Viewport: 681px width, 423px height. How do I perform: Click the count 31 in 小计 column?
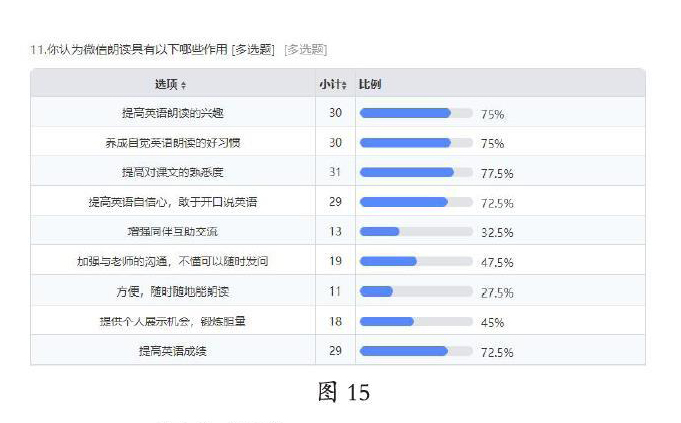click(335, 172)
